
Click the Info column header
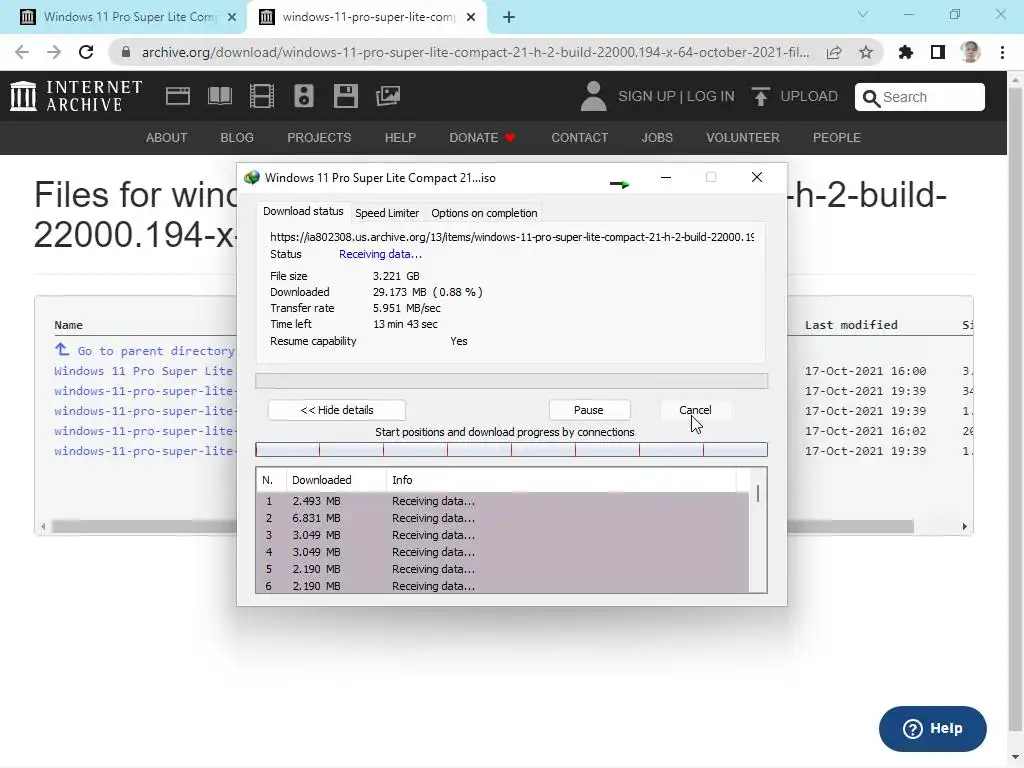[560, 480]
